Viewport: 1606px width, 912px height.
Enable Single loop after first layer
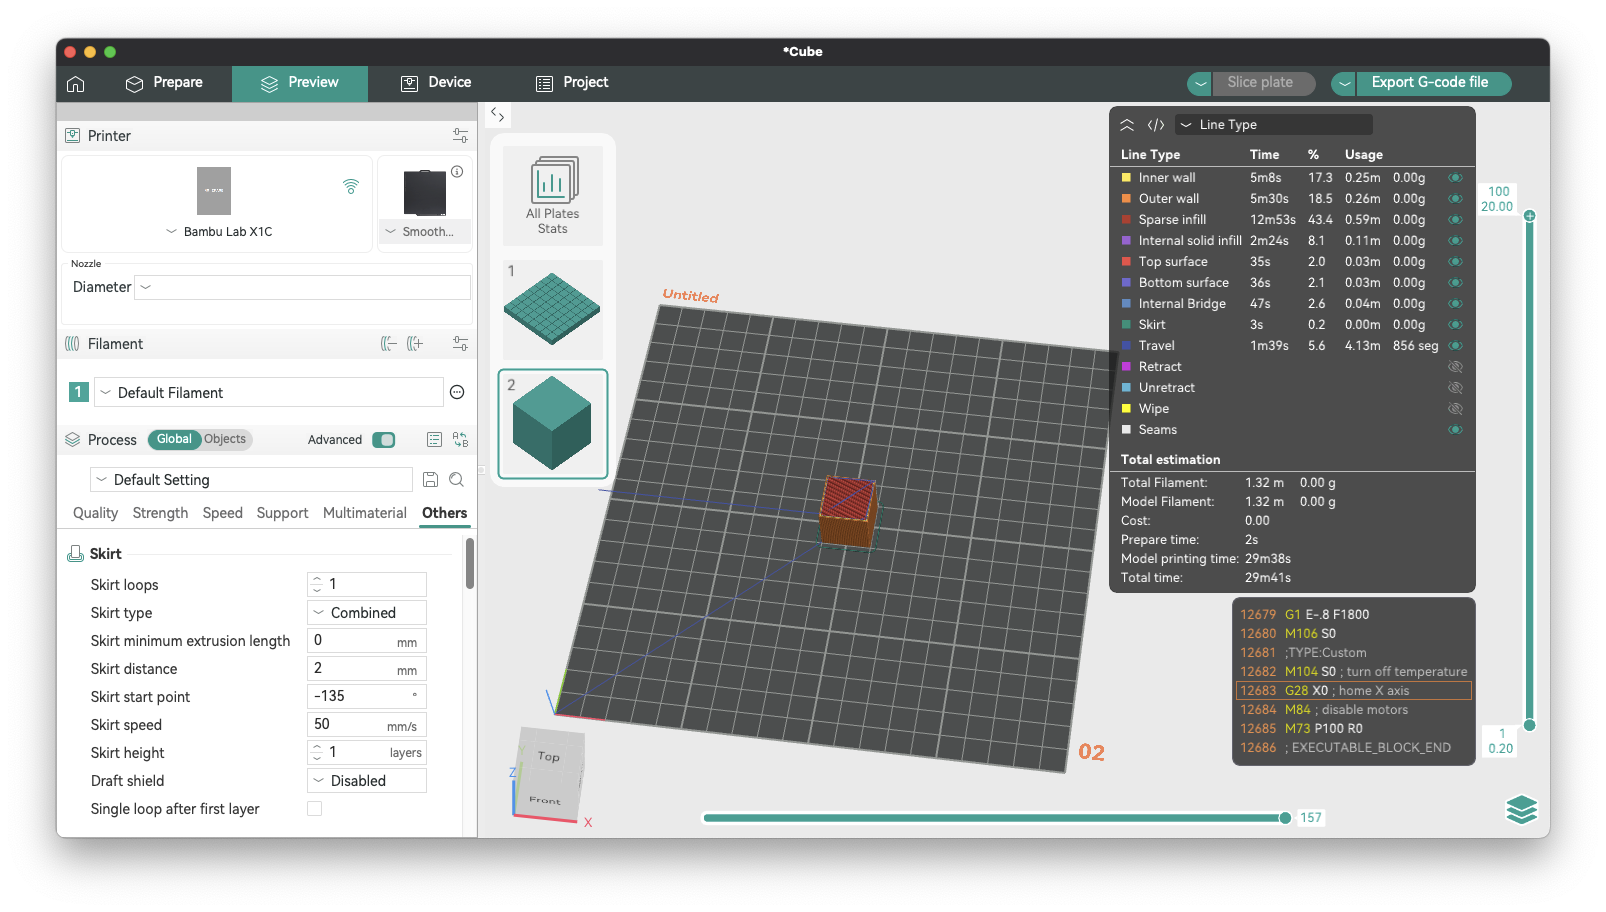315,809
